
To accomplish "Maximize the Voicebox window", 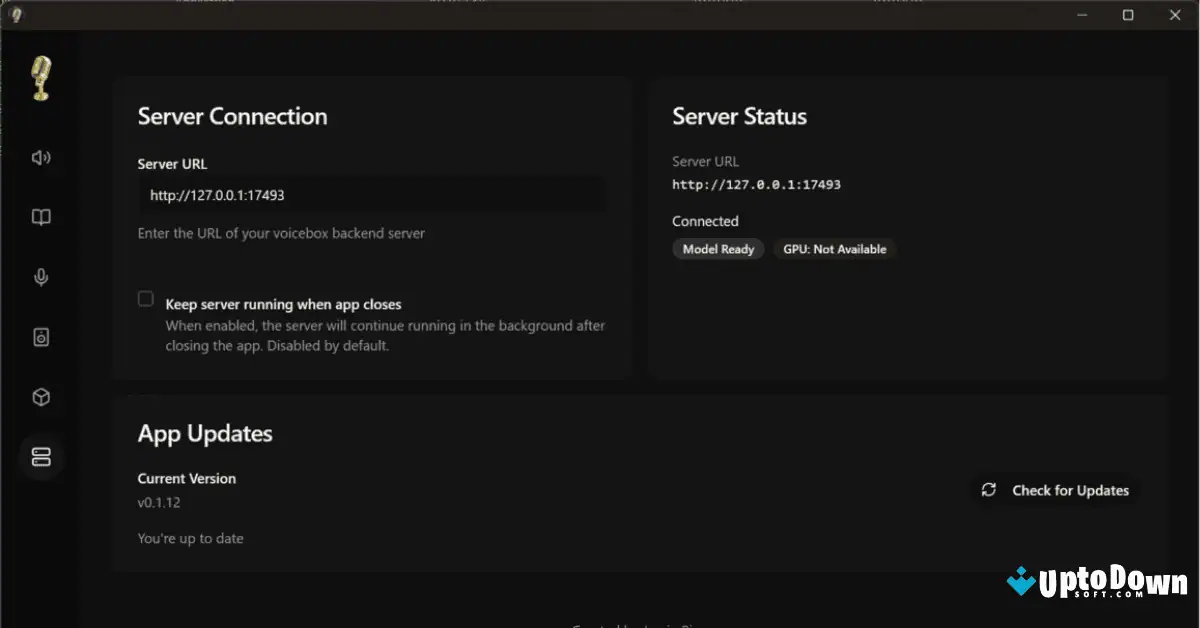I will coord(1128,15).
